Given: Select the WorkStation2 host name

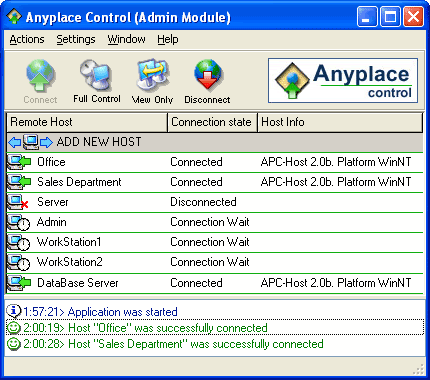Looking at the screenshot, I should [x=70, y=262].
